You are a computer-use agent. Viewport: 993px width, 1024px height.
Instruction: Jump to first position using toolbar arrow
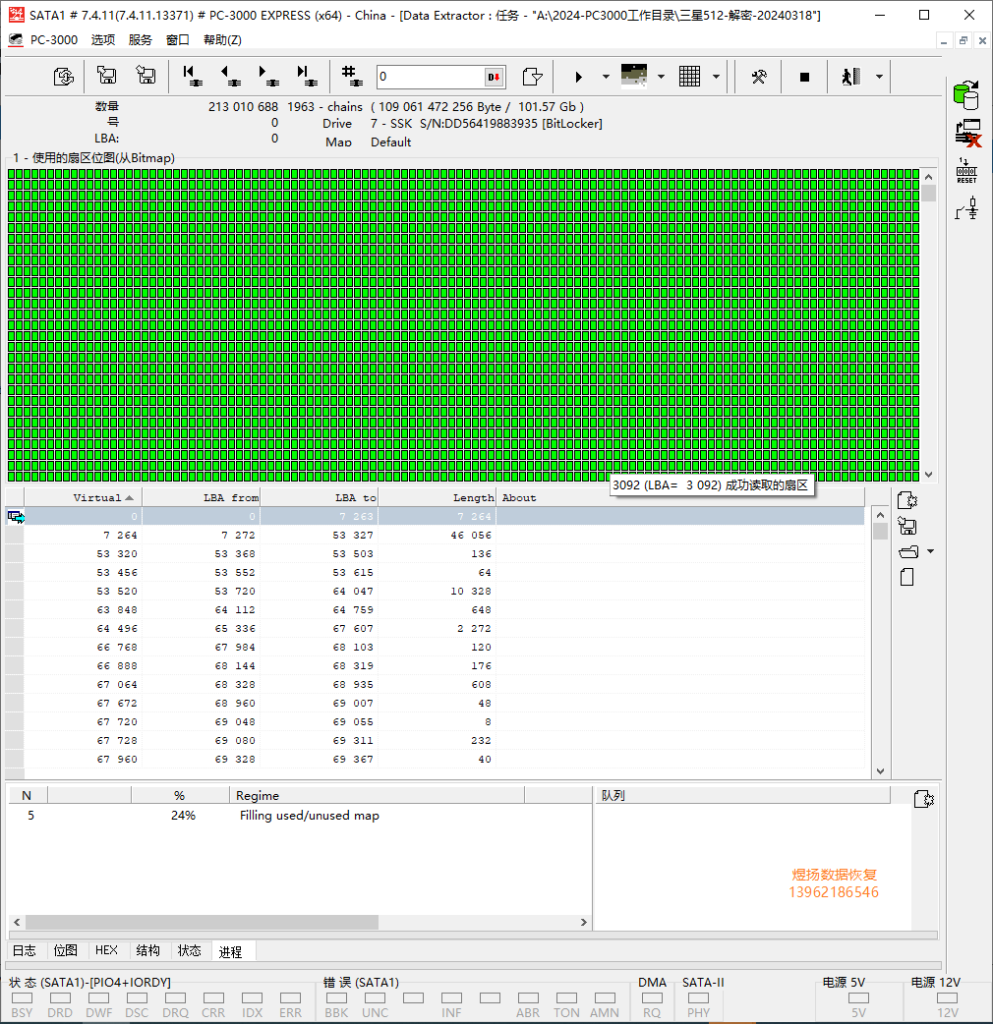(x=190, y=76)
